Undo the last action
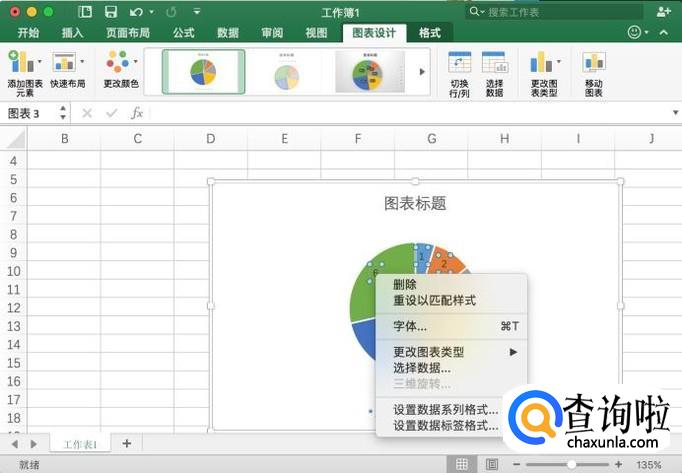Screen dimensions: 682x473 click(x=136, y=12)
